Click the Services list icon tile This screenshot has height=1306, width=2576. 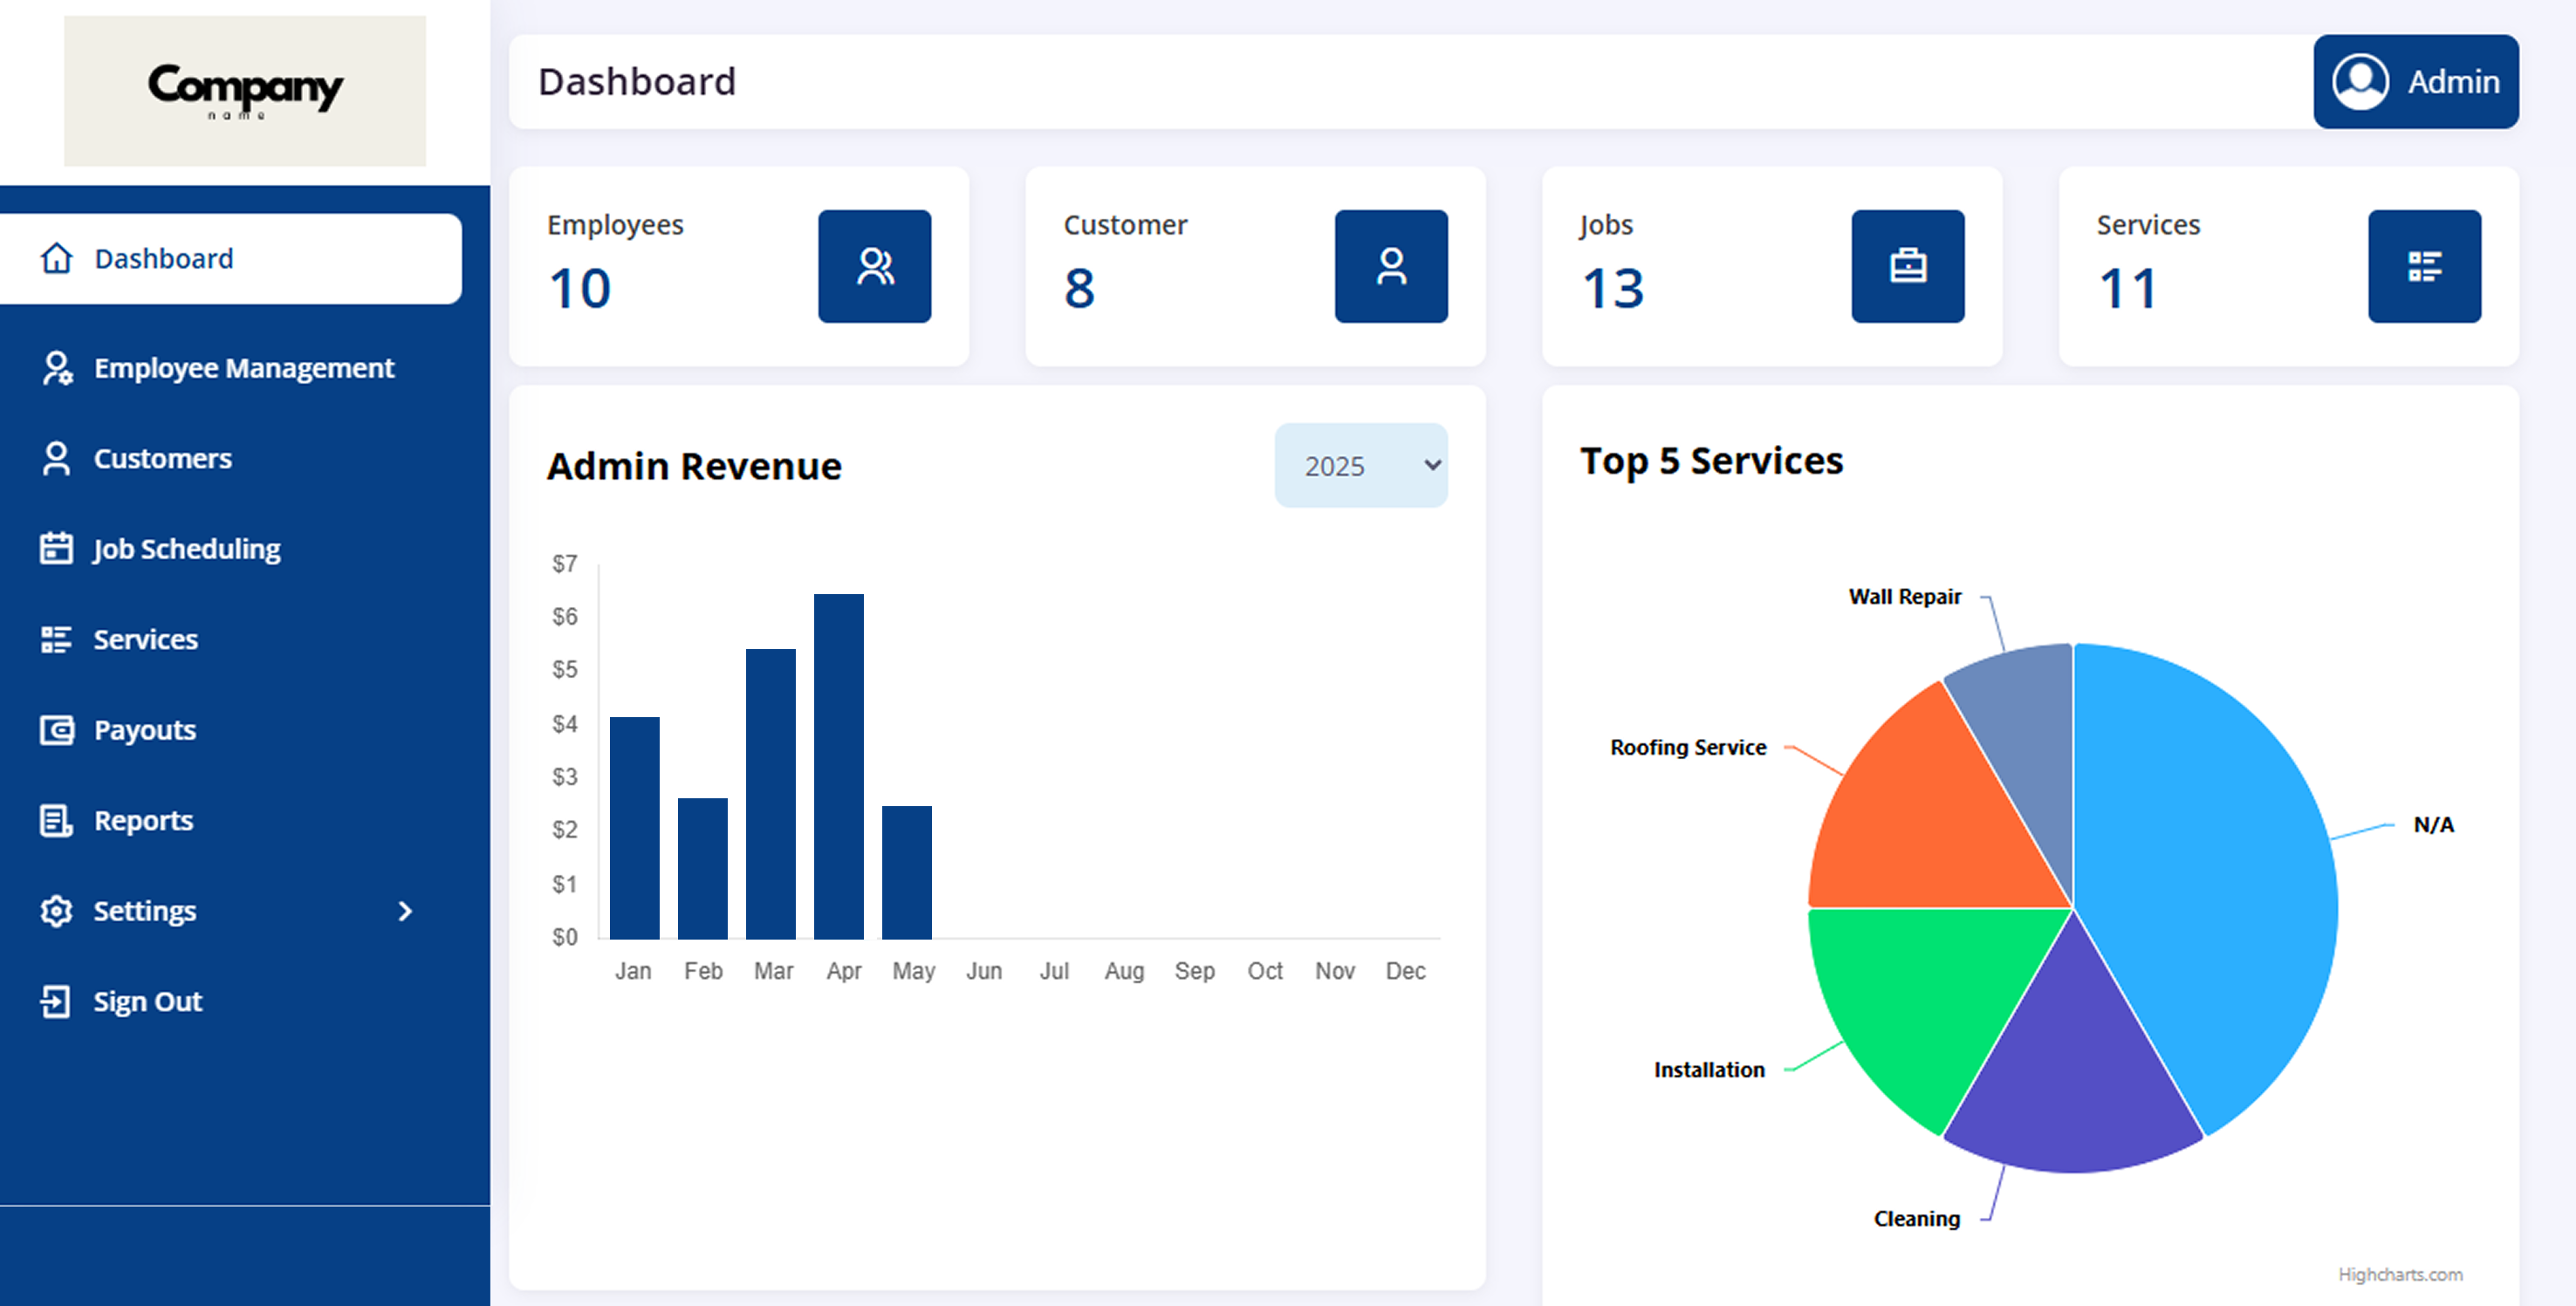click(2423, 266)
